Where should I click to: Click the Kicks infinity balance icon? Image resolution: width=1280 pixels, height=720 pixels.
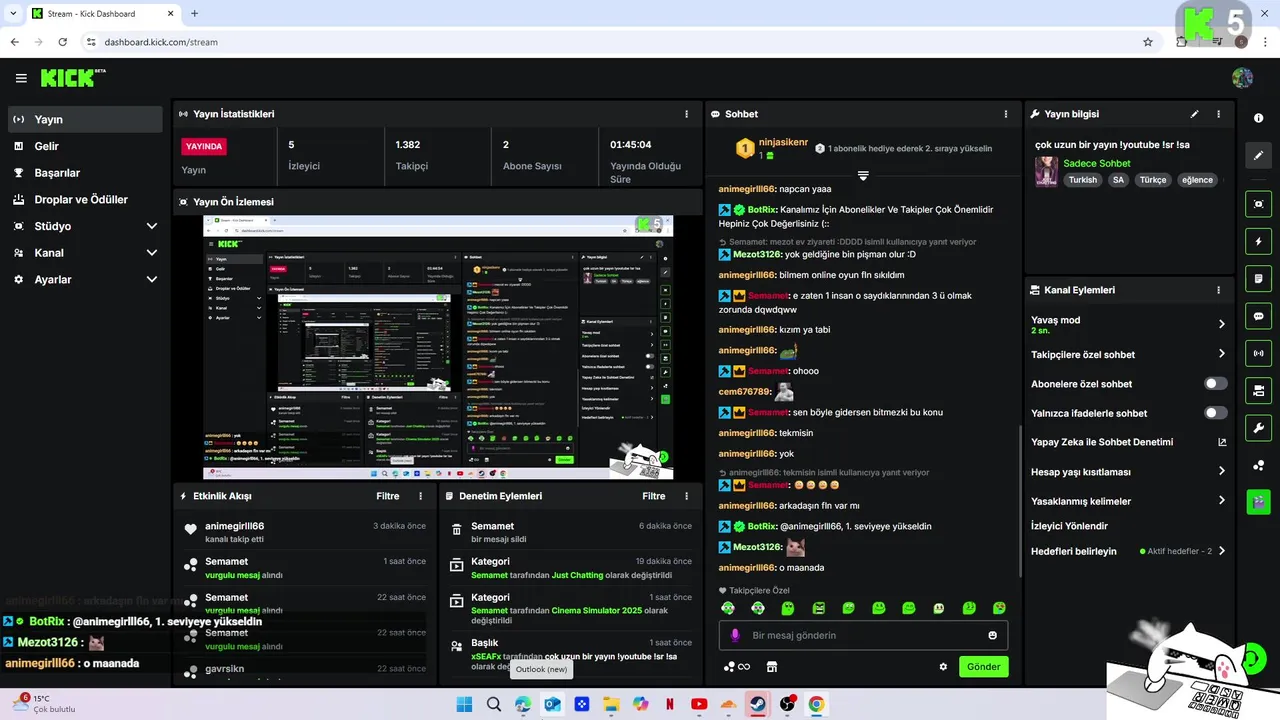[737, 667]
